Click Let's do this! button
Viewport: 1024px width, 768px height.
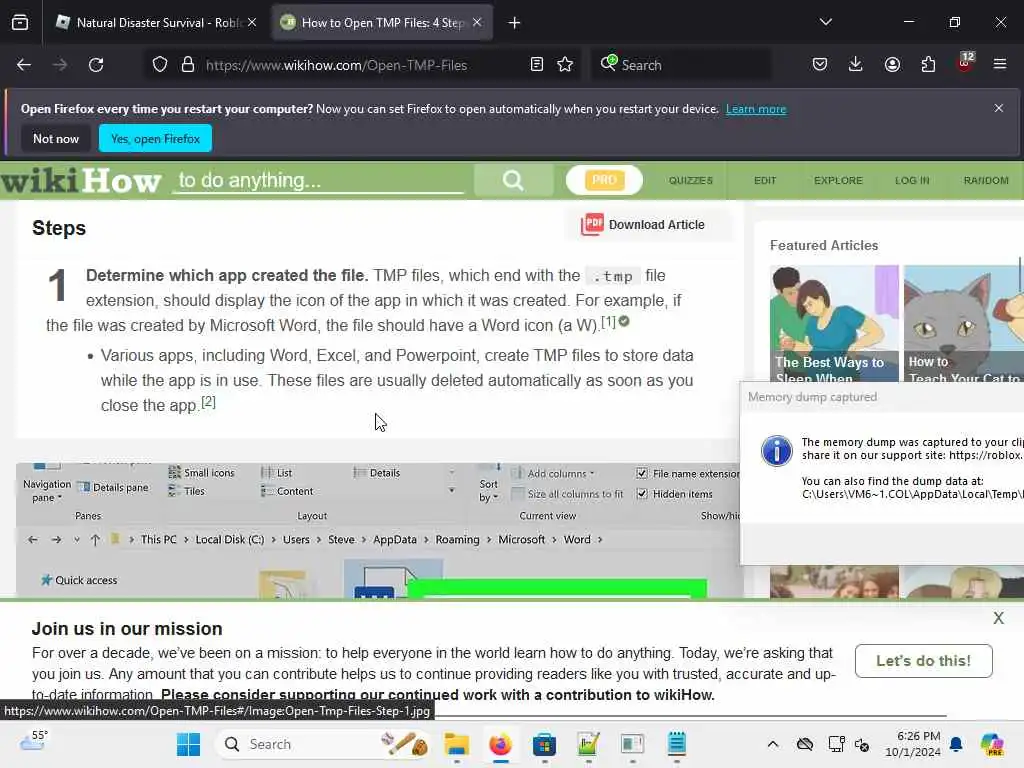923,661
